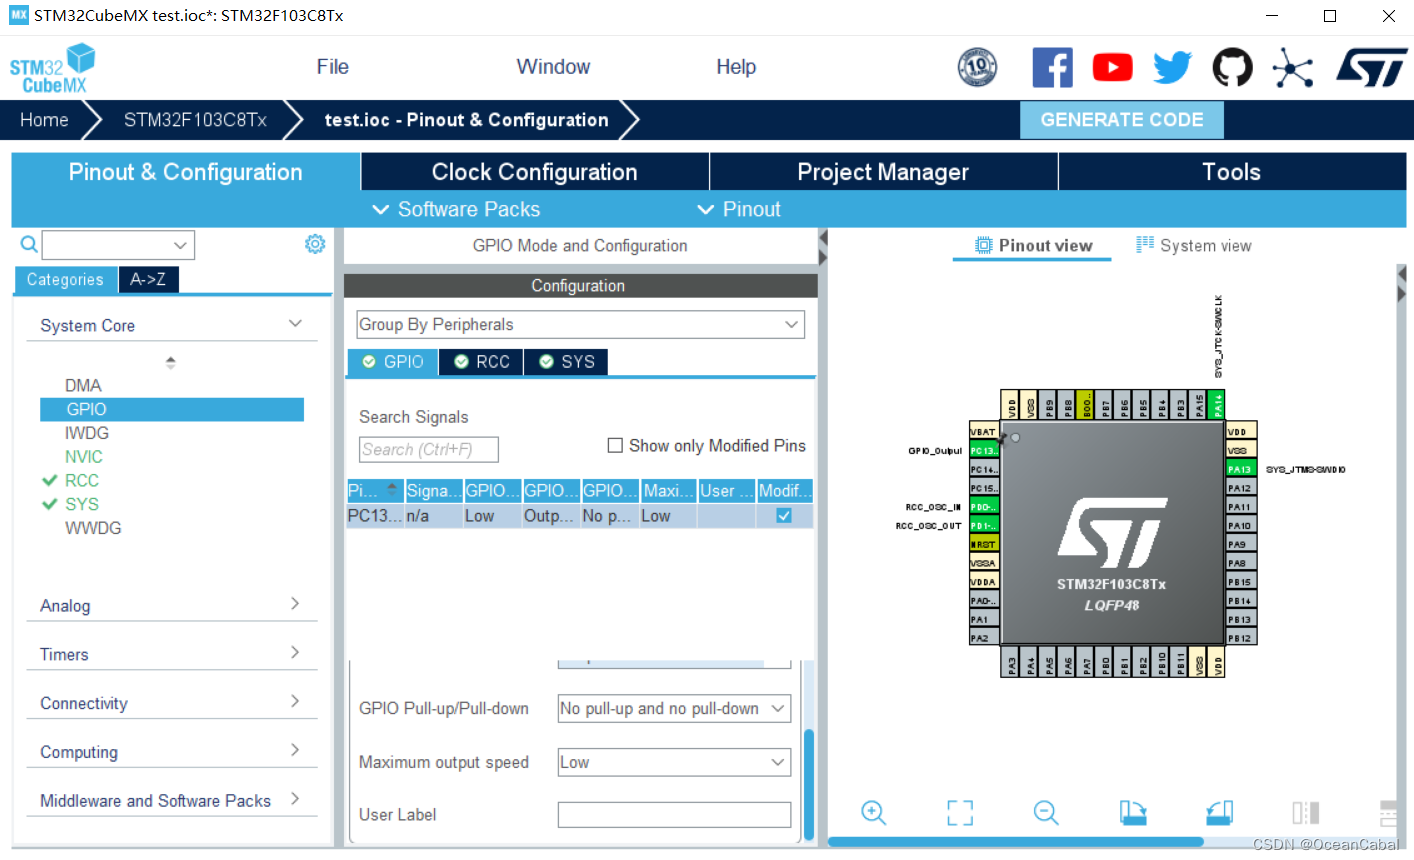Open ST YouTube channel icon
1414x860 pixels.
coord(1112,68)
